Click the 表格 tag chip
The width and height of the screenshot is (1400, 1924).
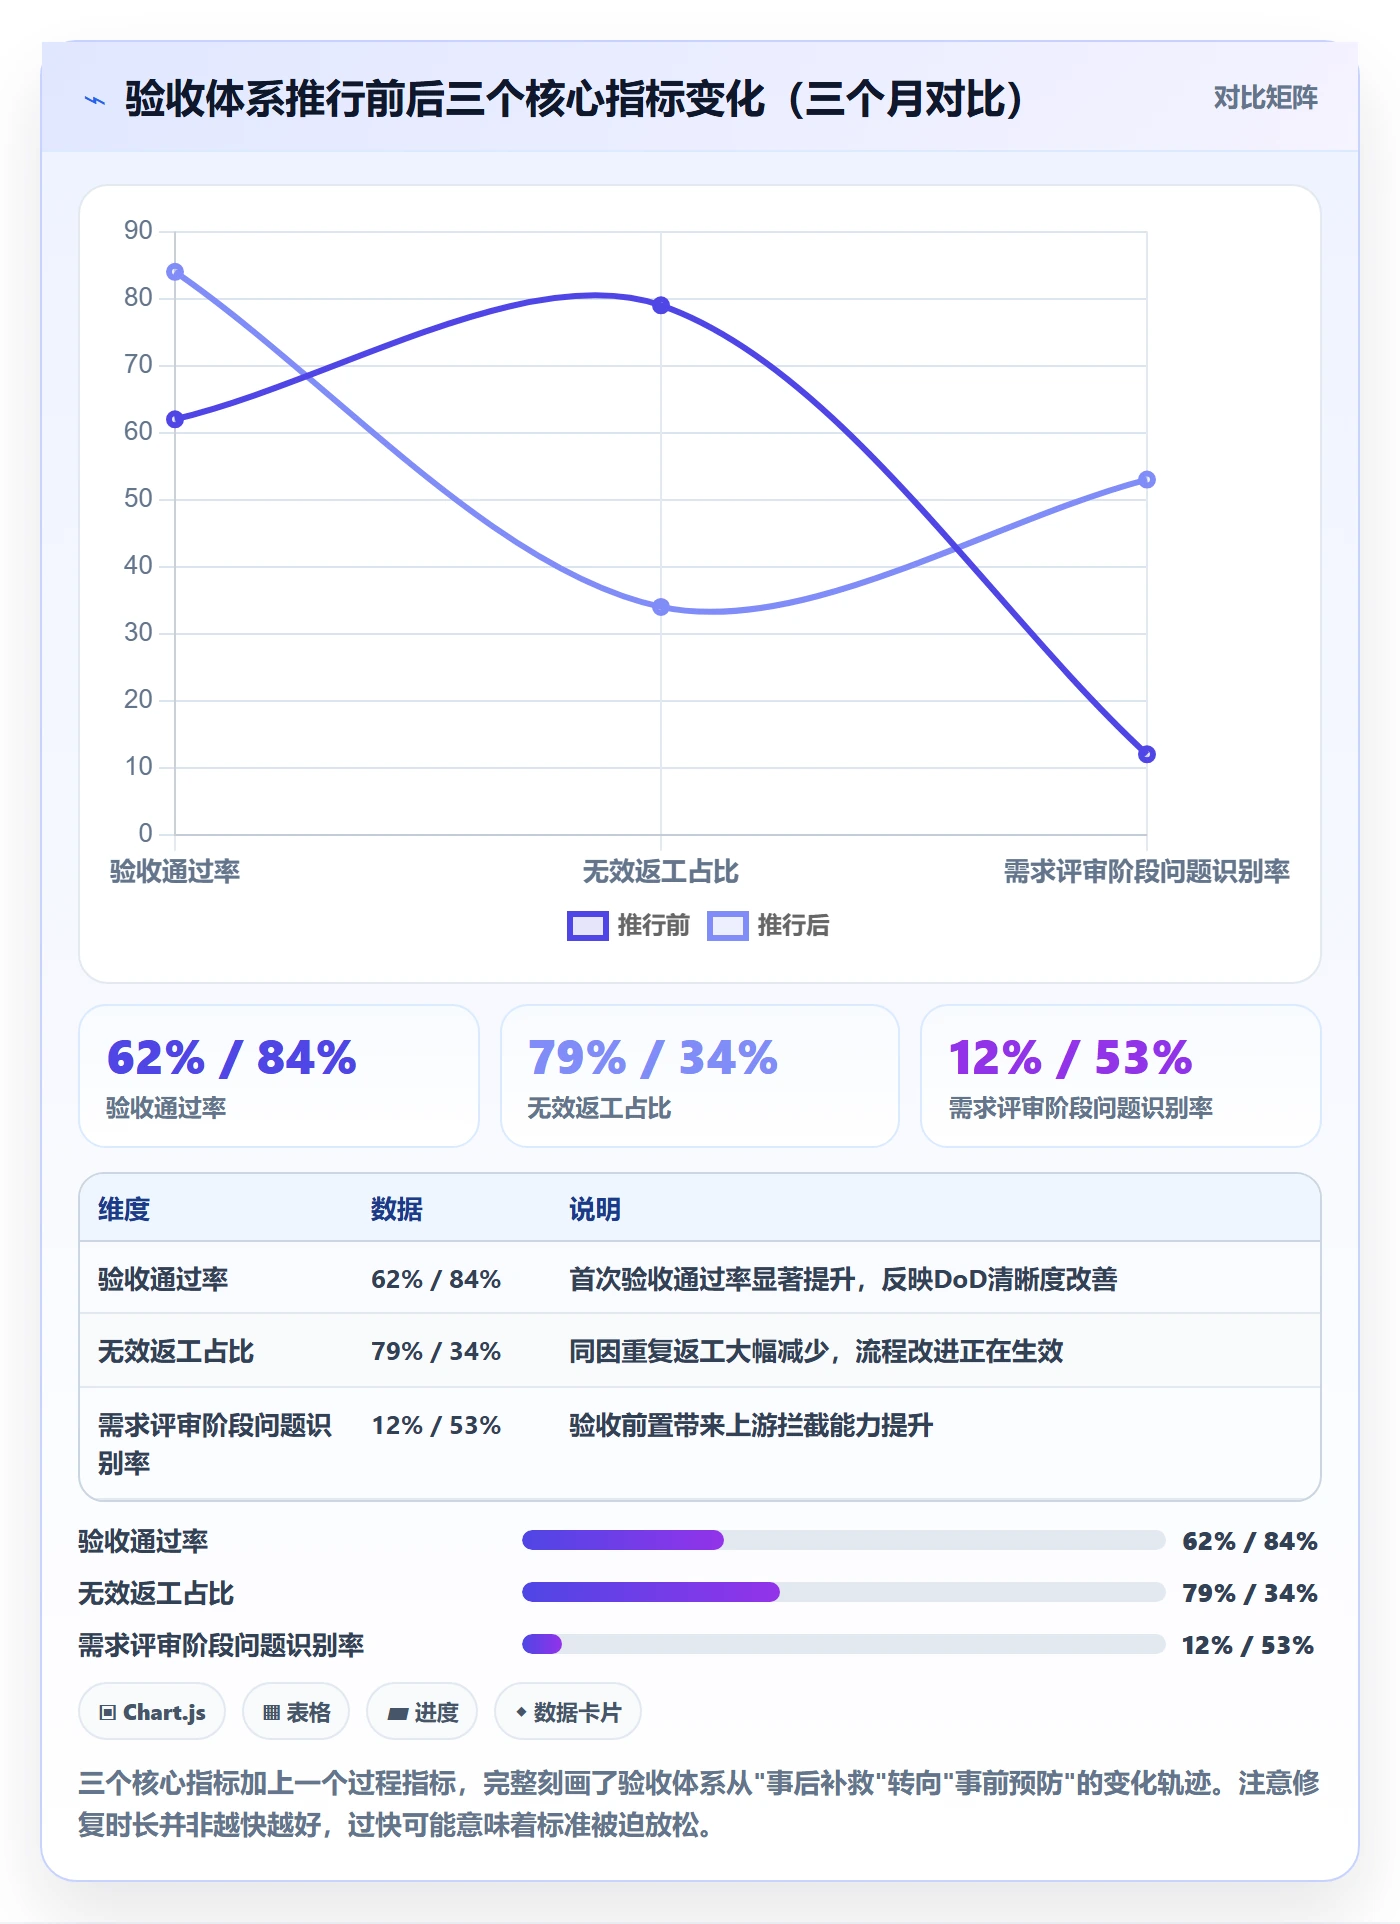coord(296,1712)
